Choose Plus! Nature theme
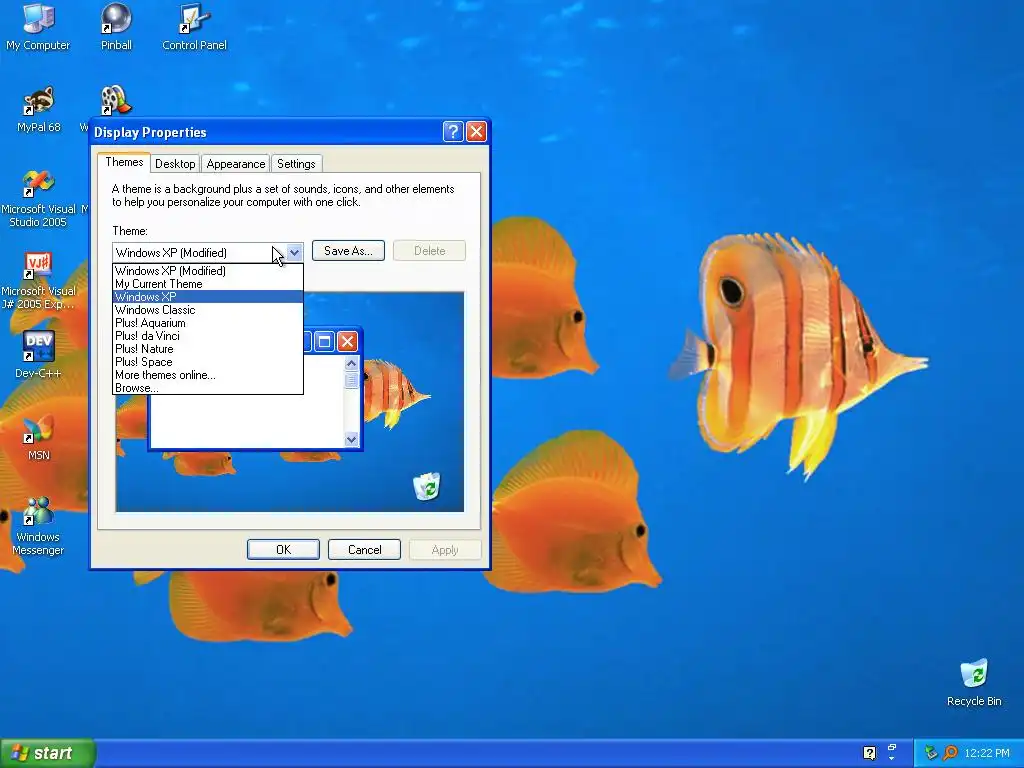This screenshot has height=768, width=1024. coord(208,349)
